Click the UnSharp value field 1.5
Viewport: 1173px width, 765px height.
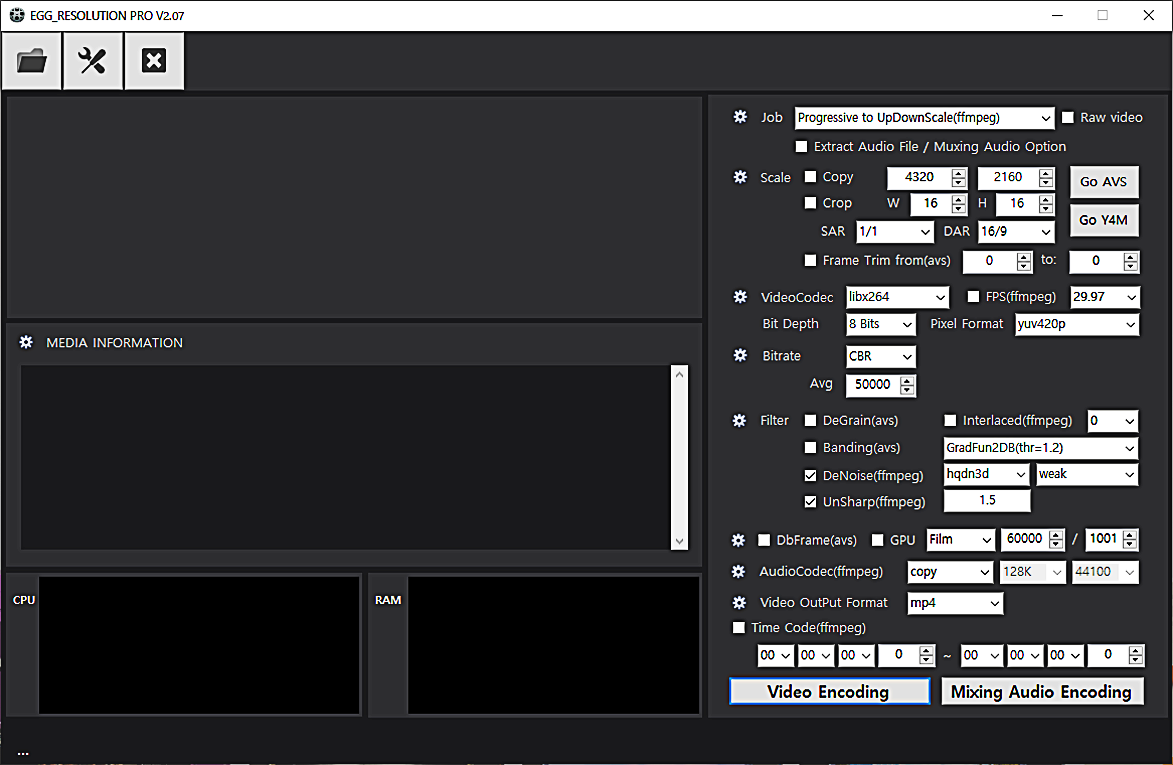tap(987, 500)
